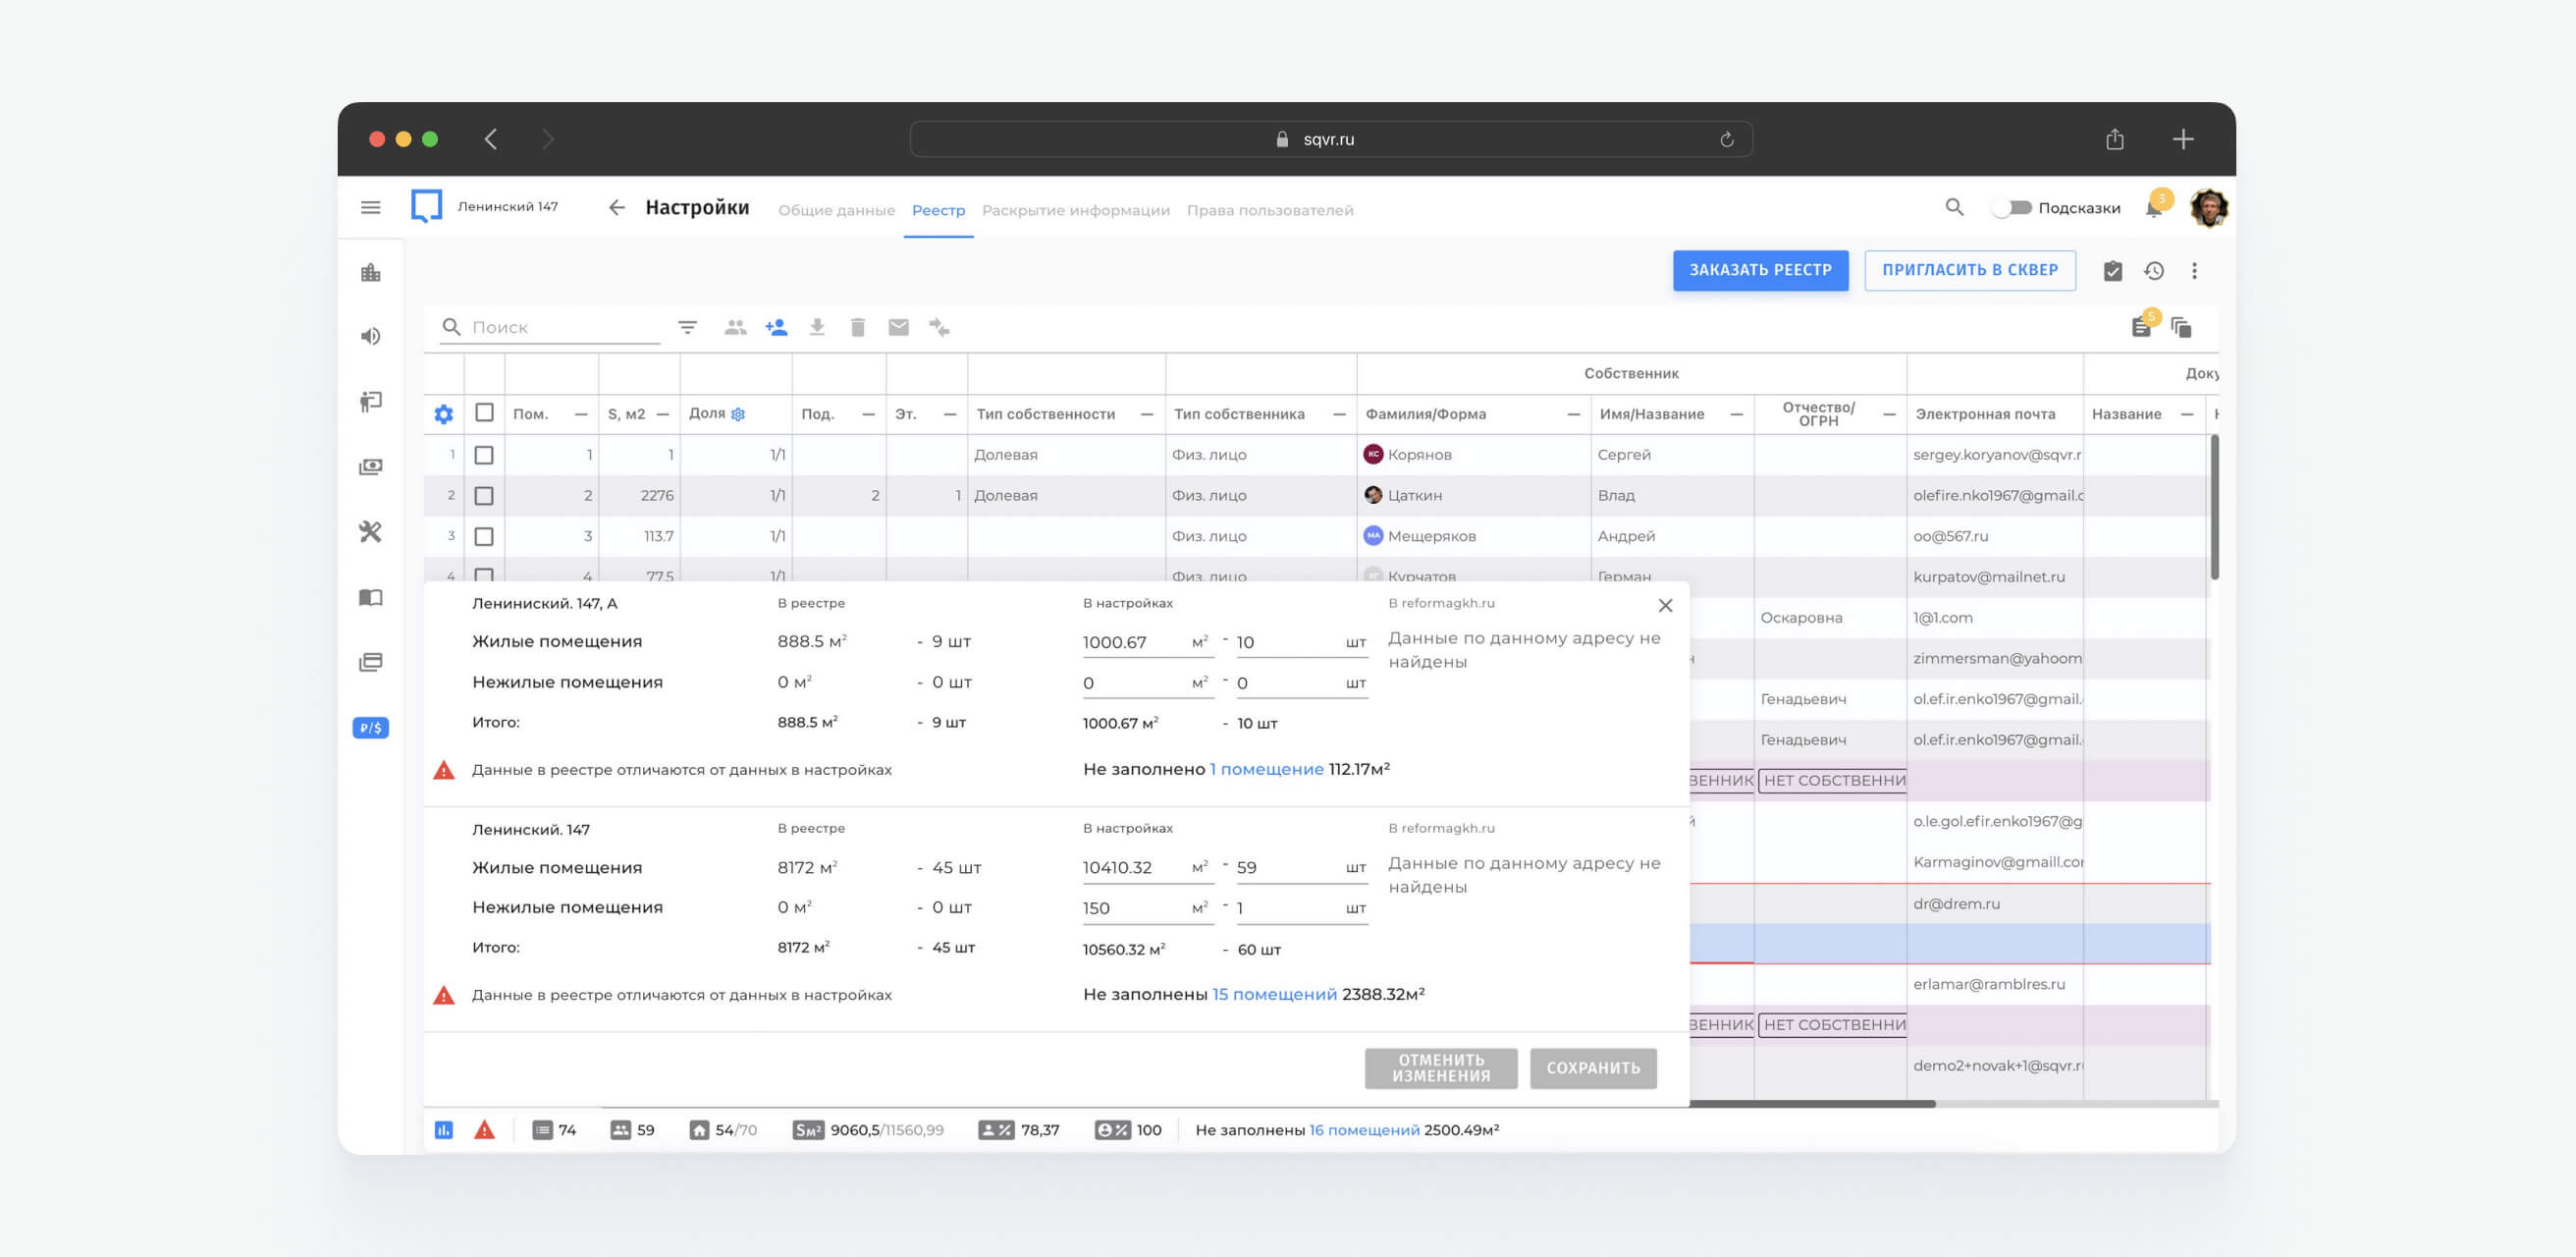The width and height of the screenshot is (2576, 1257).
Task: Collapse the Тип собственности column
Action: (x=1146, y=414)
